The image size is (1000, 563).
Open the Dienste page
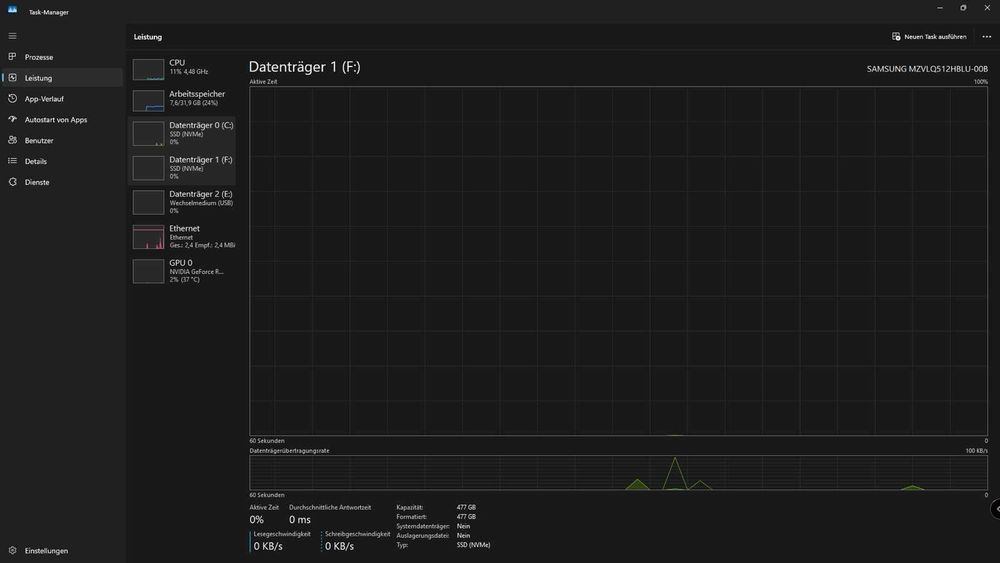62,182
